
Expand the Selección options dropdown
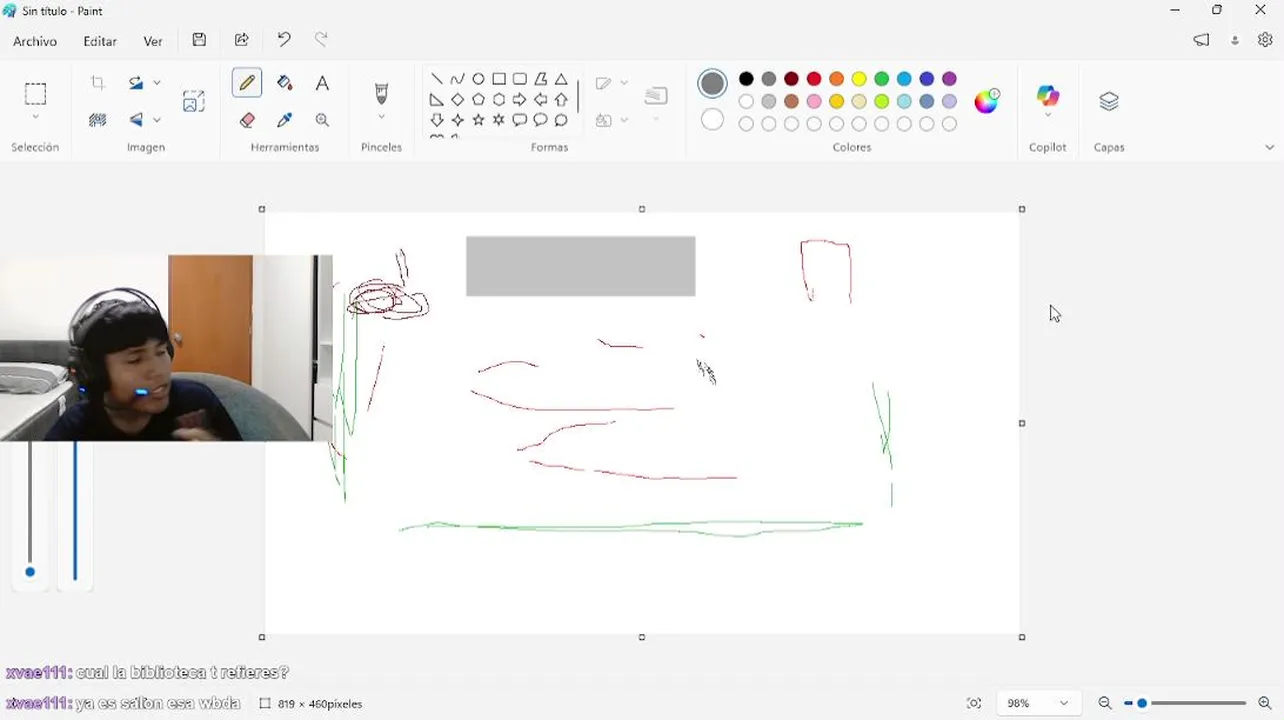pyautogui.click(x=35, y=118)
